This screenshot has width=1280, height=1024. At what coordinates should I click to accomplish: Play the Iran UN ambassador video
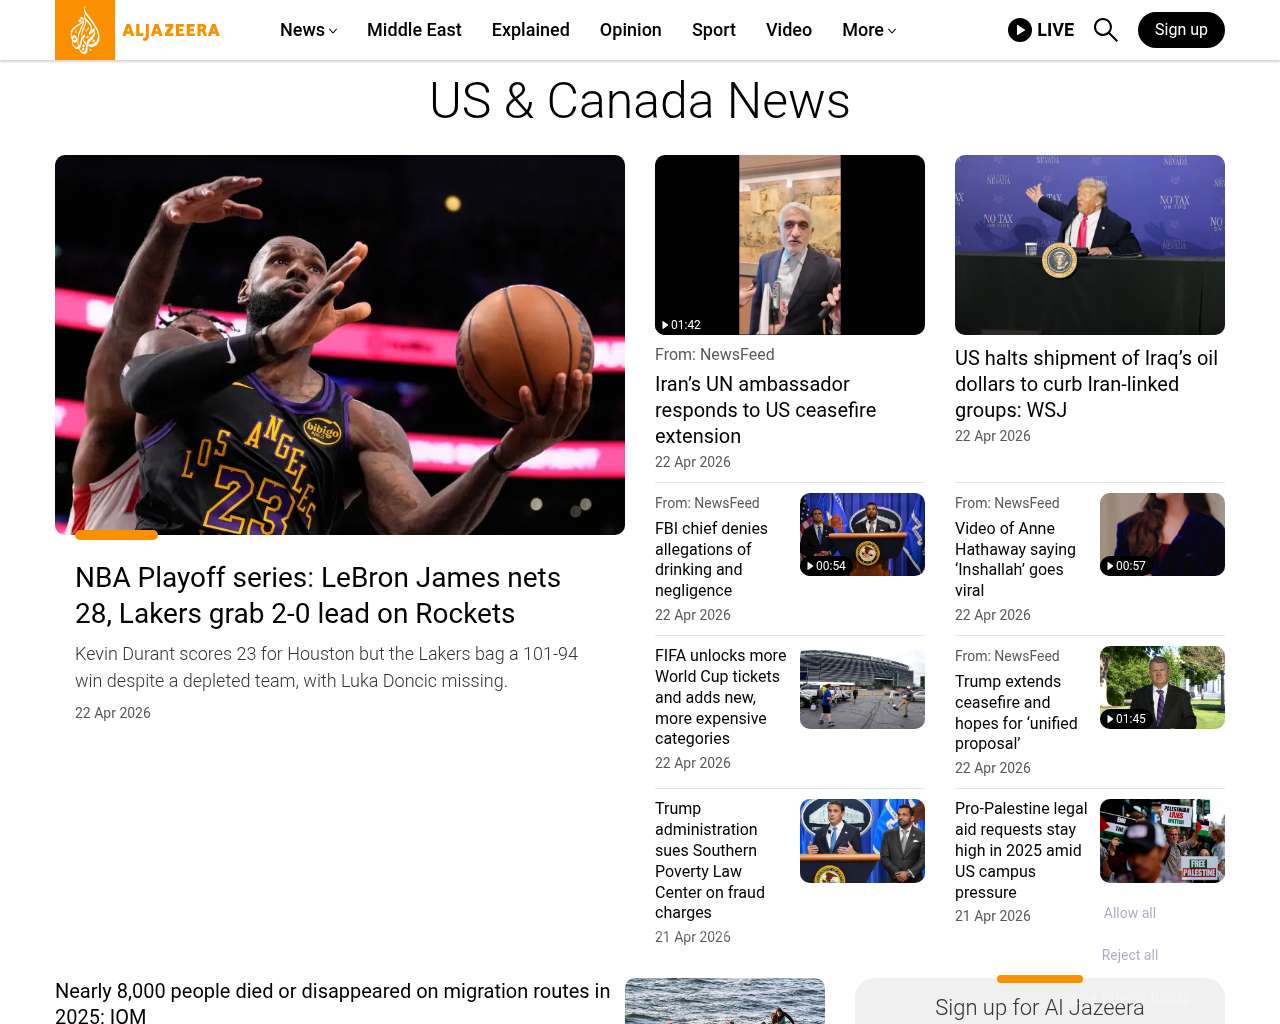pyautogui.click(x=789, y=245)
